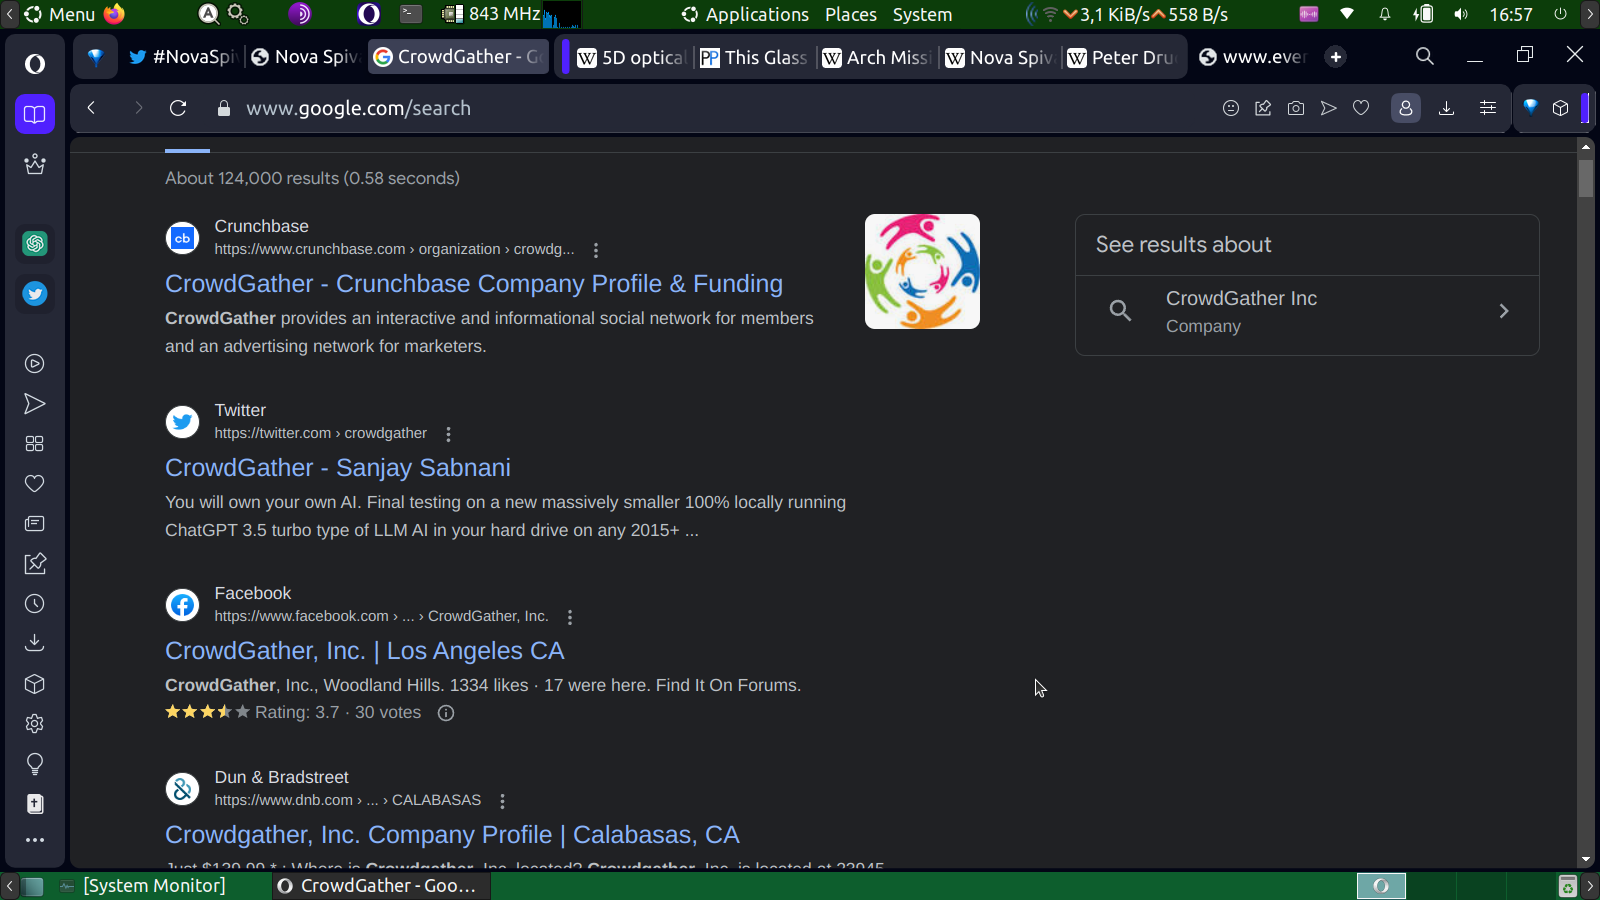Open Extensions cube icon in the sidebar
1600x900 pixels.
click(x=35, y=684)
